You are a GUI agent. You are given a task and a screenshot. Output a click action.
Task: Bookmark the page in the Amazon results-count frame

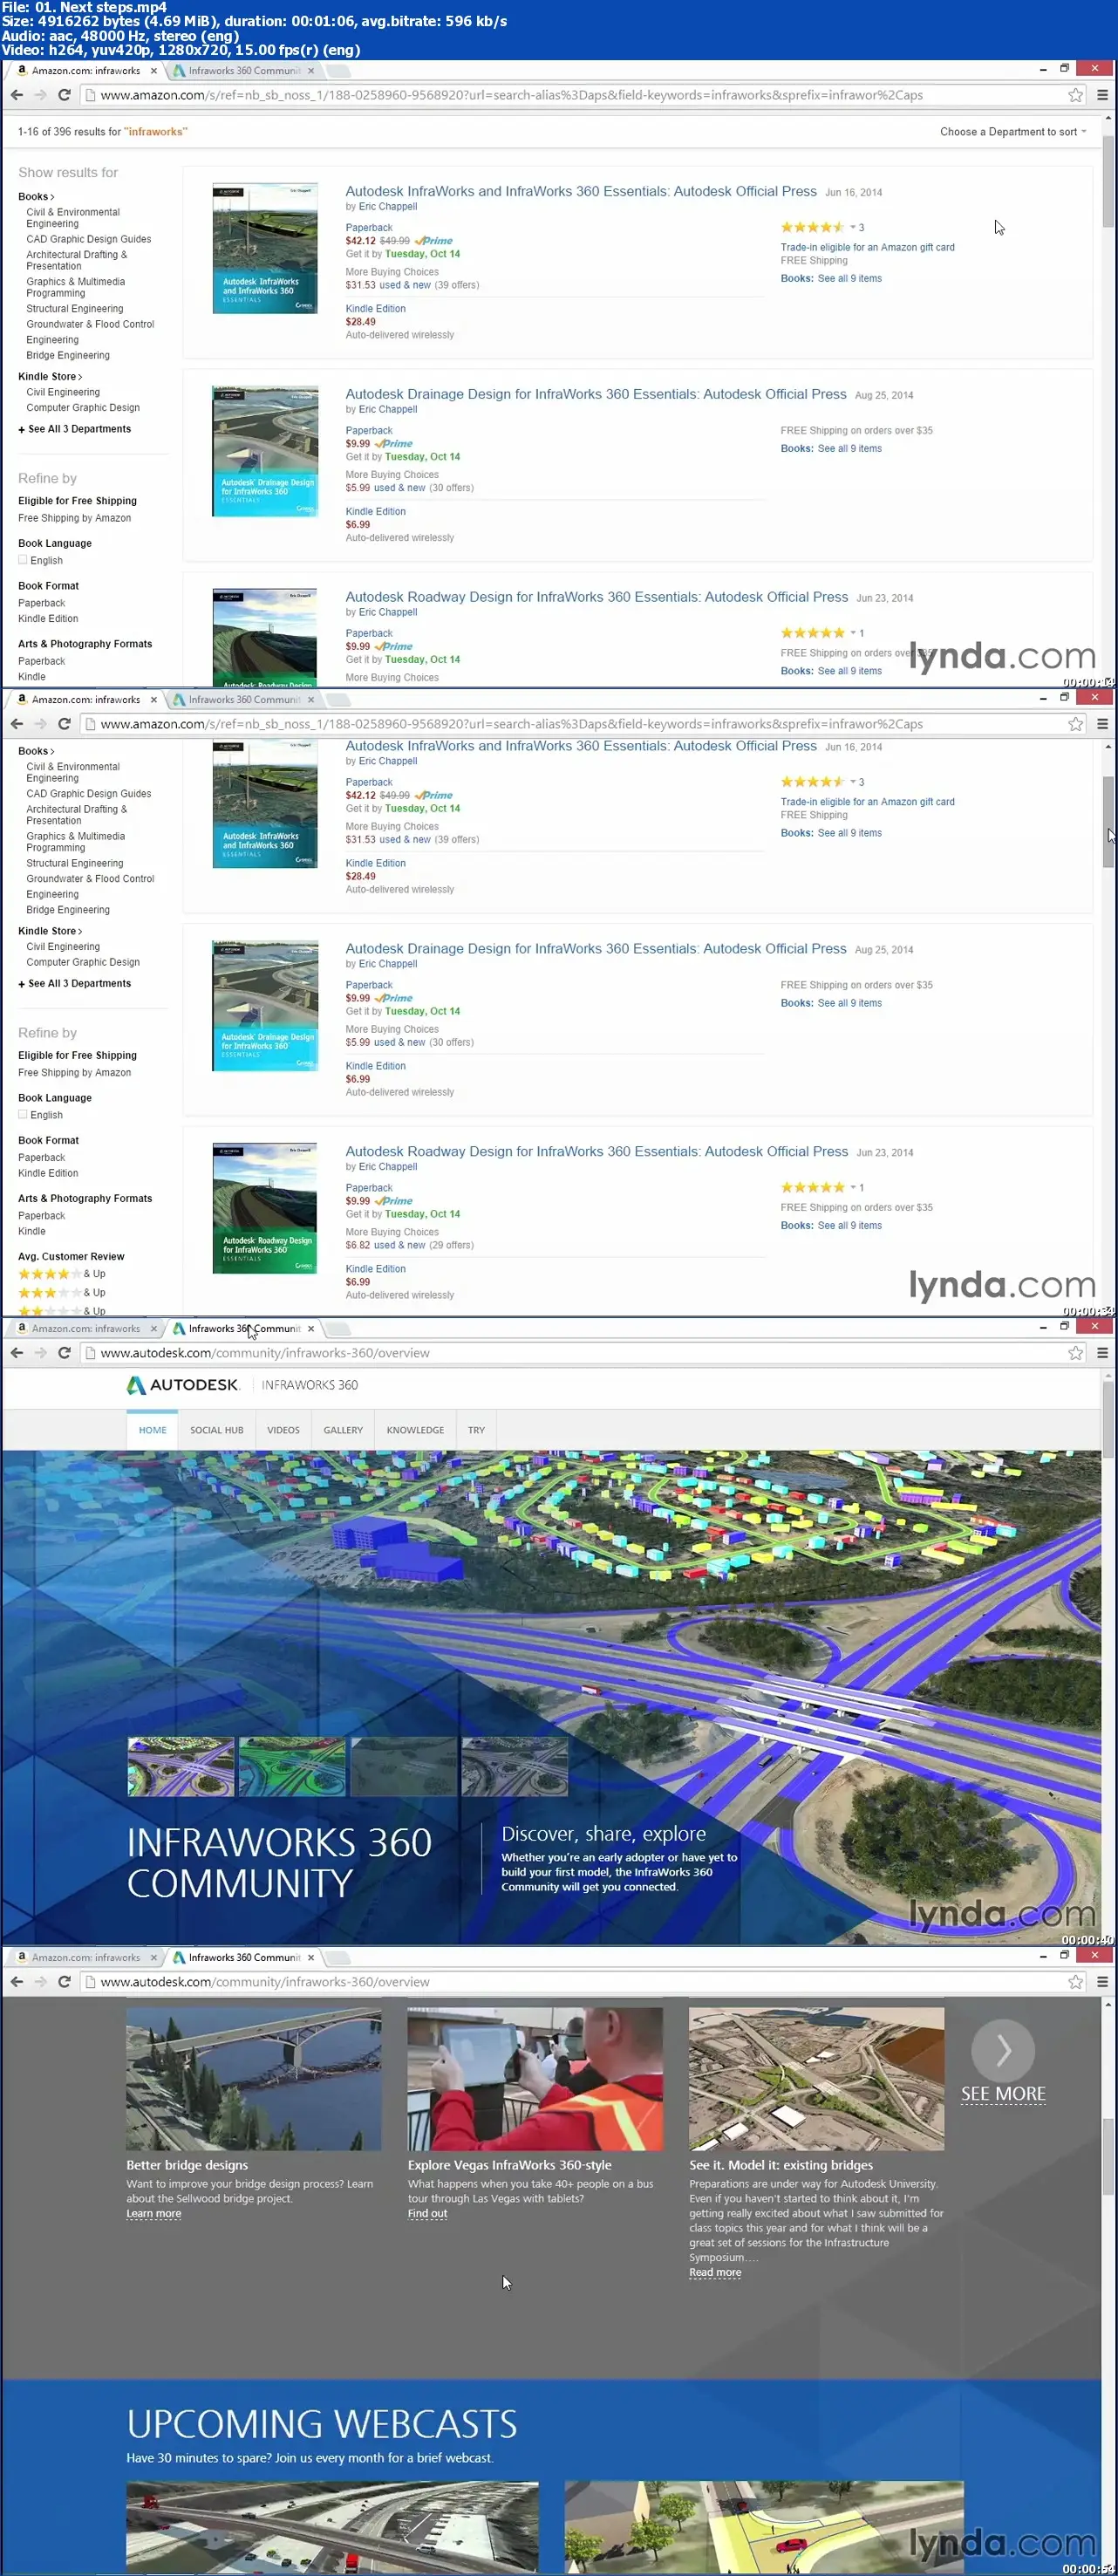coord(1075,95)
